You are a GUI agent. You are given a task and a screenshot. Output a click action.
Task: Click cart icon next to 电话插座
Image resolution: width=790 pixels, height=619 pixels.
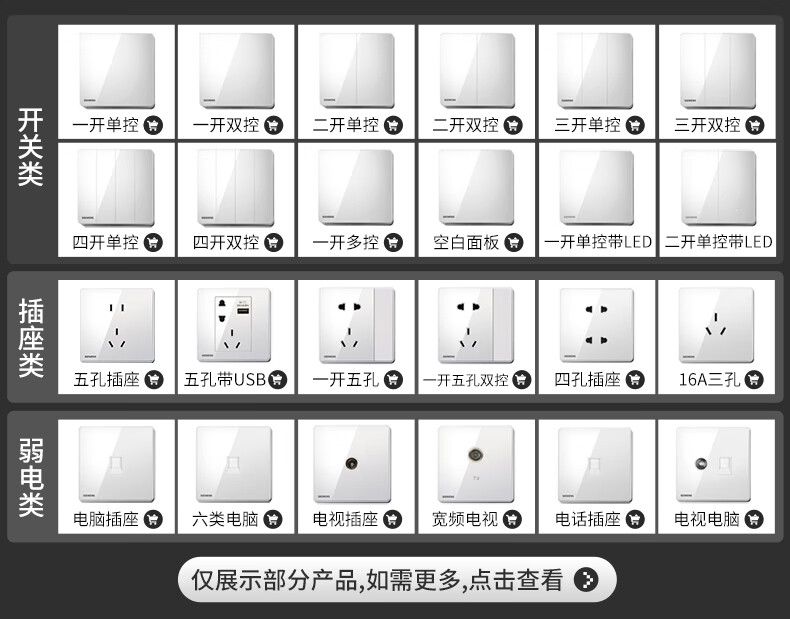point(634,519)
